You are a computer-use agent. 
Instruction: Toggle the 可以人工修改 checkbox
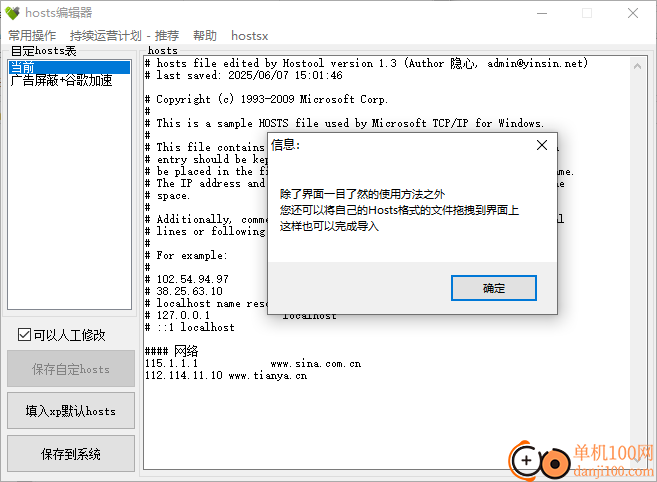pos(61,335)
